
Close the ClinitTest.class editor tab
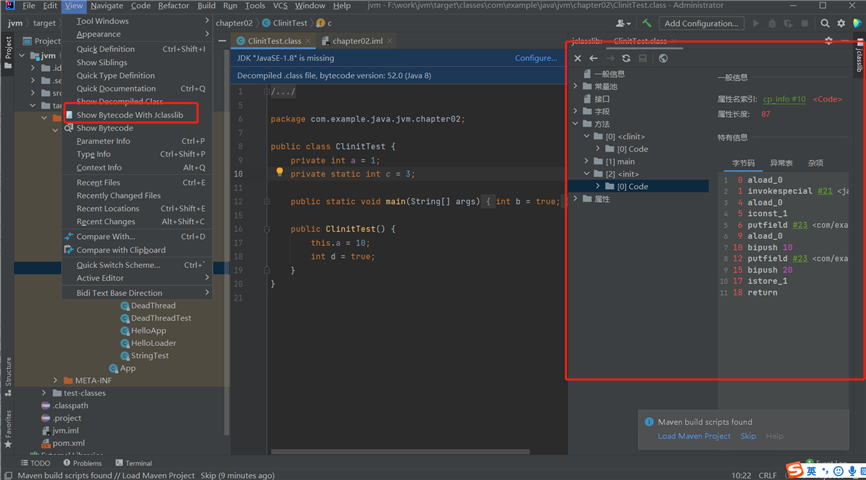[308, 41]
